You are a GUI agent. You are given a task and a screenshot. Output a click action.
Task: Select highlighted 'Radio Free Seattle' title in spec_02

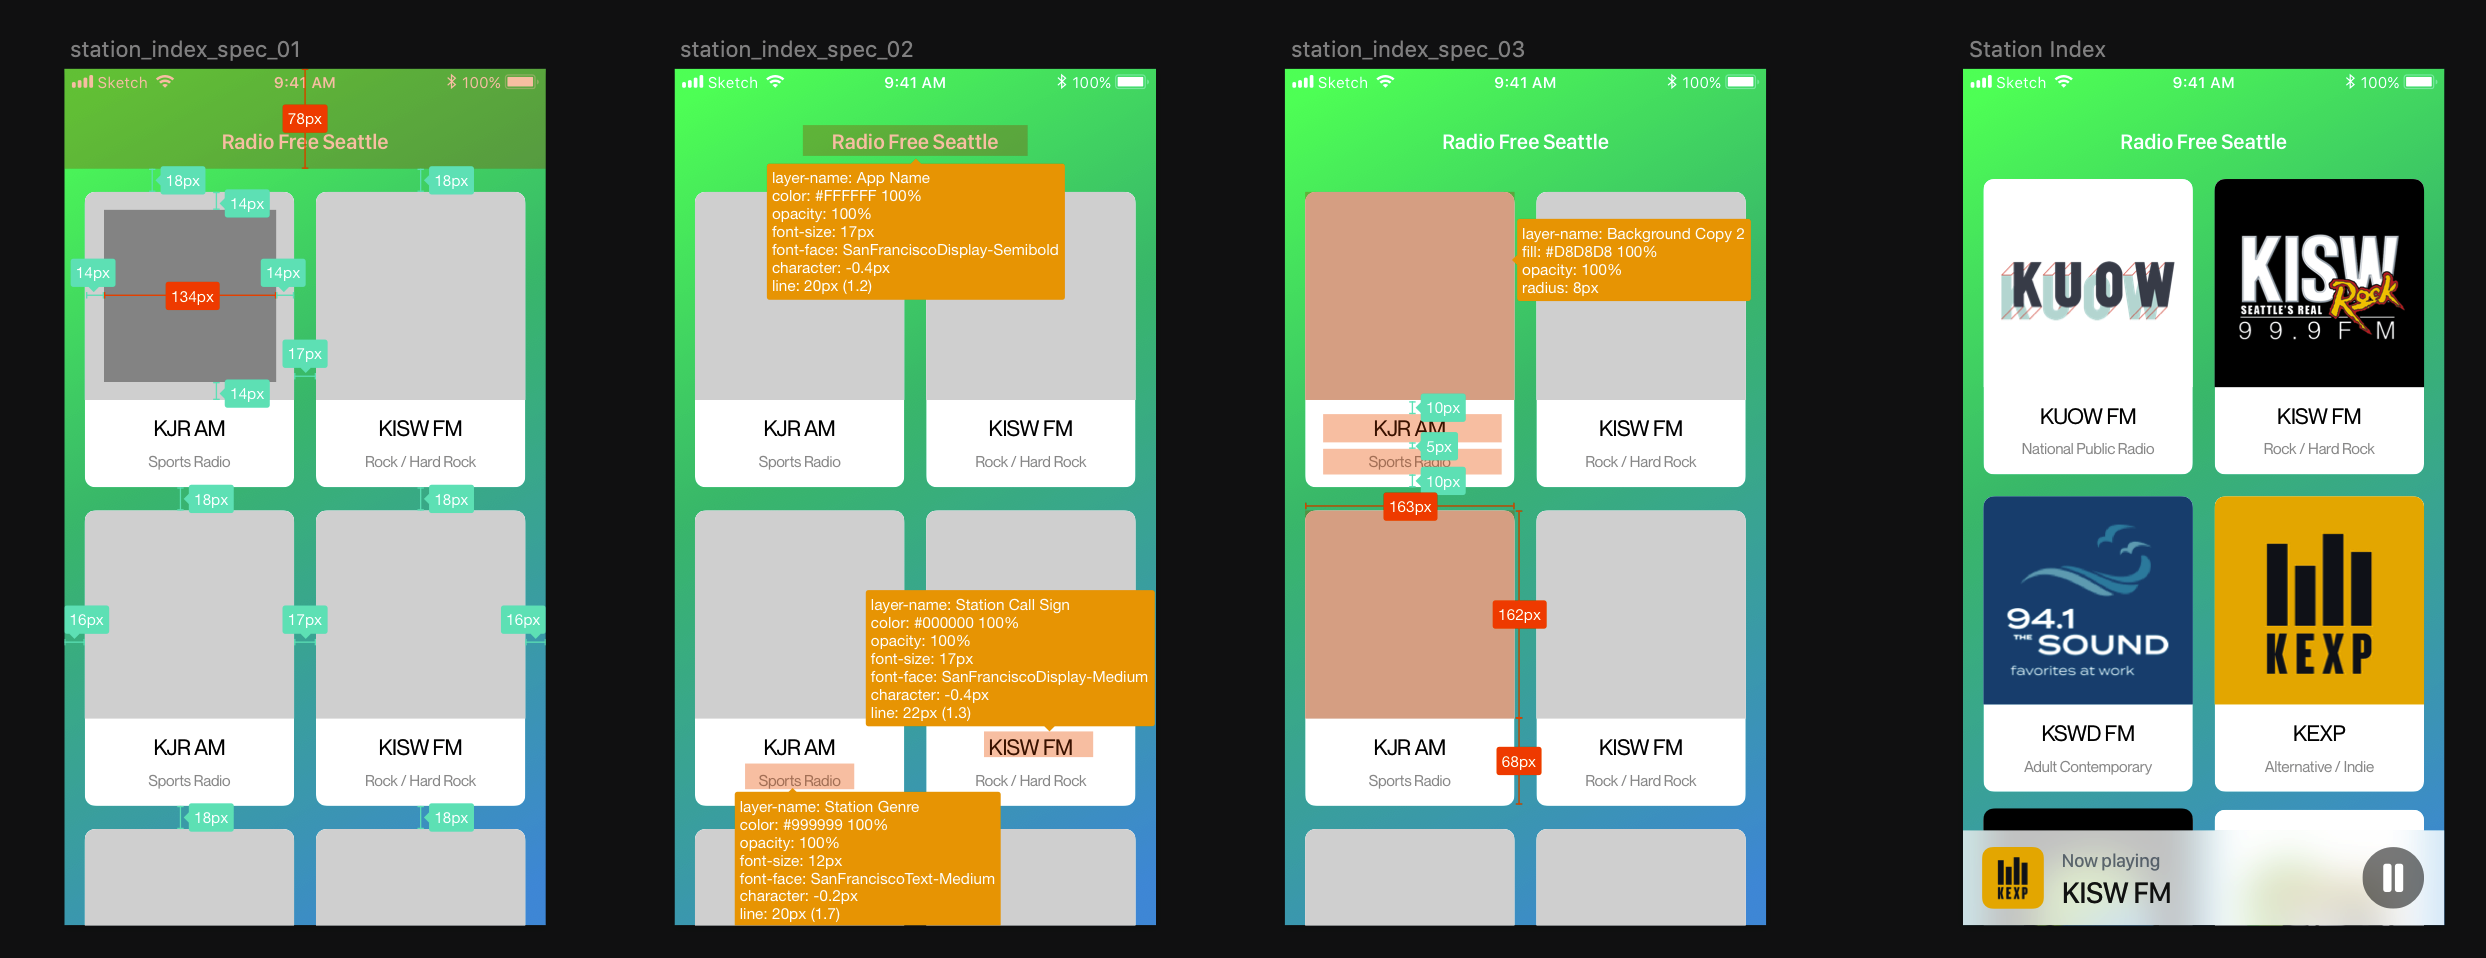pos(915,141)
